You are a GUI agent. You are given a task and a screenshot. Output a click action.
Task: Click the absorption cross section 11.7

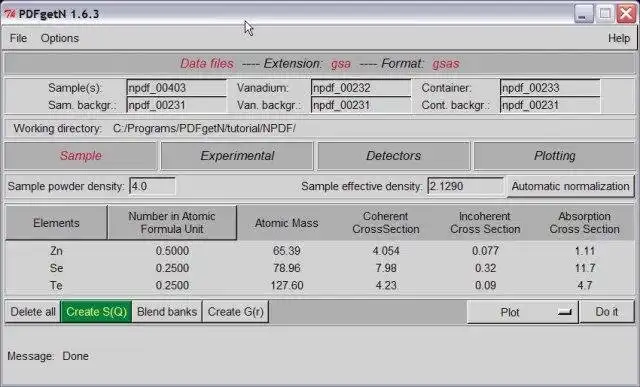point(584,268)
